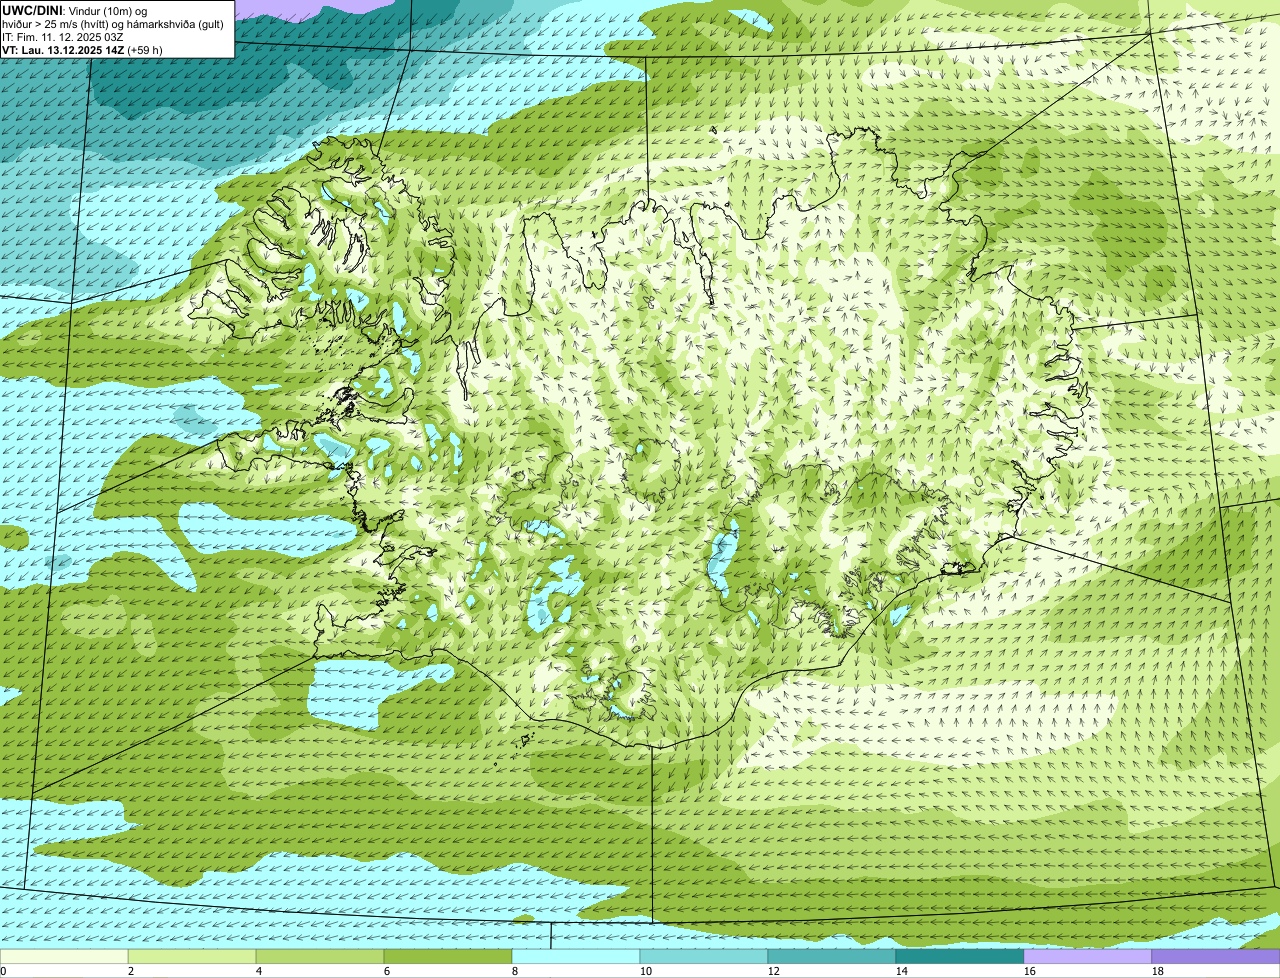Click the medium green 6–8 legend swatch

click(x=448, y=956)
